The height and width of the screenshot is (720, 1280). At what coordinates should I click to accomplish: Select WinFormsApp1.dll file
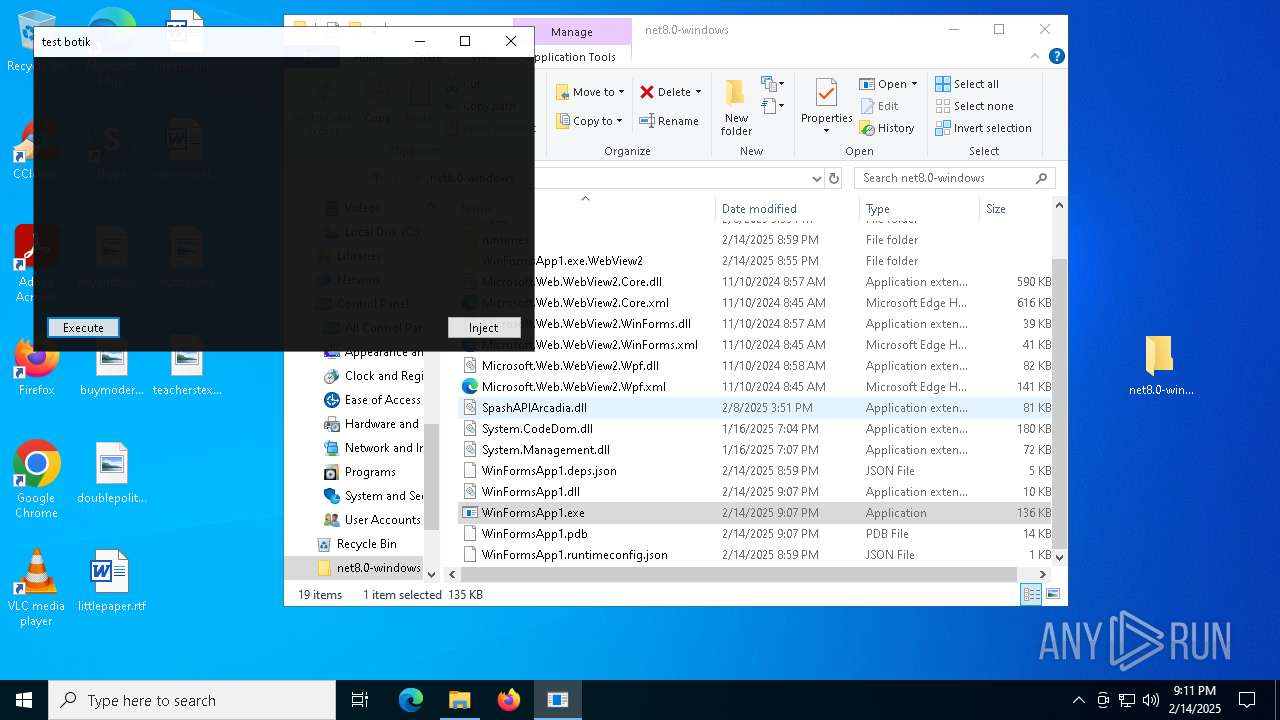pyautogui.click(x=756, y=492)
